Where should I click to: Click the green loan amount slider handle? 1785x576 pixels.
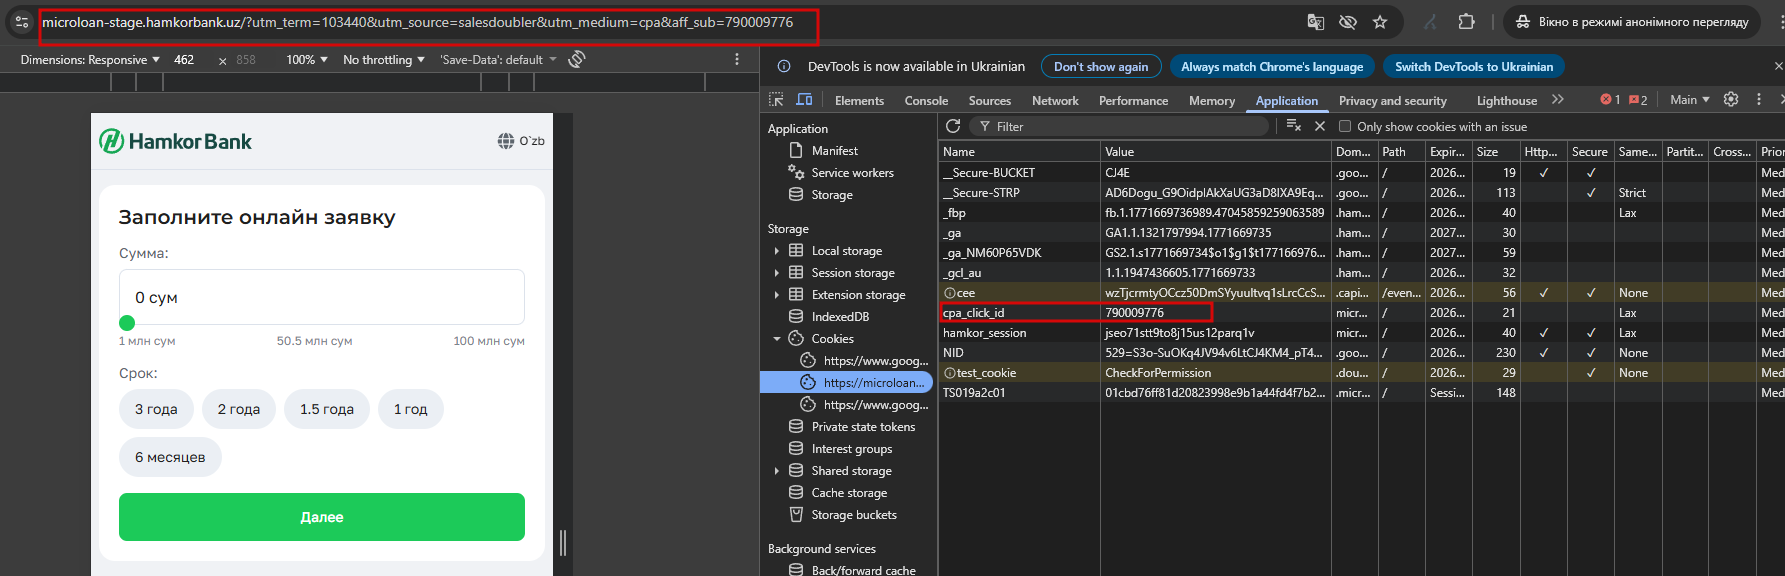click(127, 323)
